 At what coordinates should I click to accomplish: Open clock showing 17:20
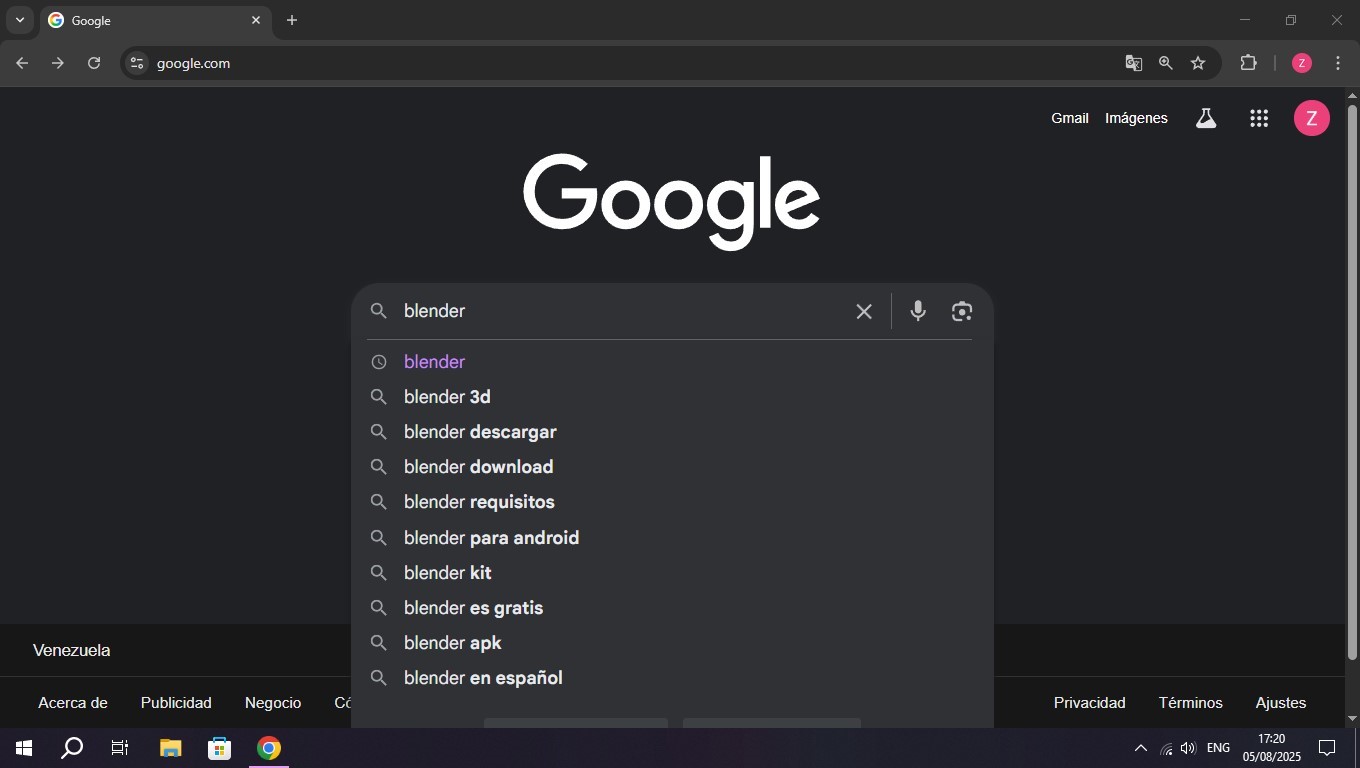pyautogui.click(x=1272, y=748)
